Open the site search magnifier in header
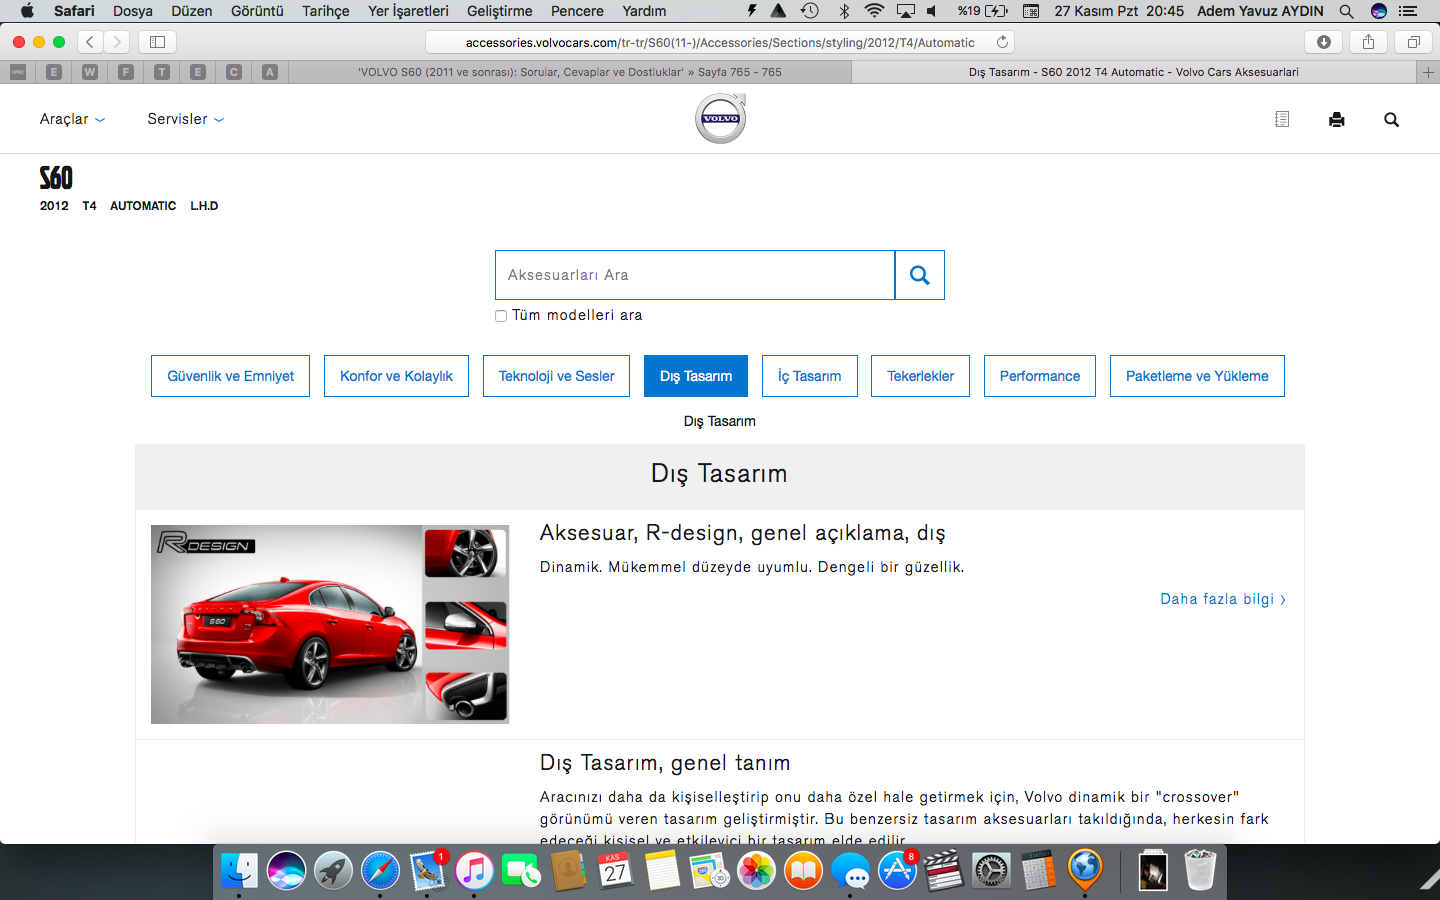 tap(1391, 120)
